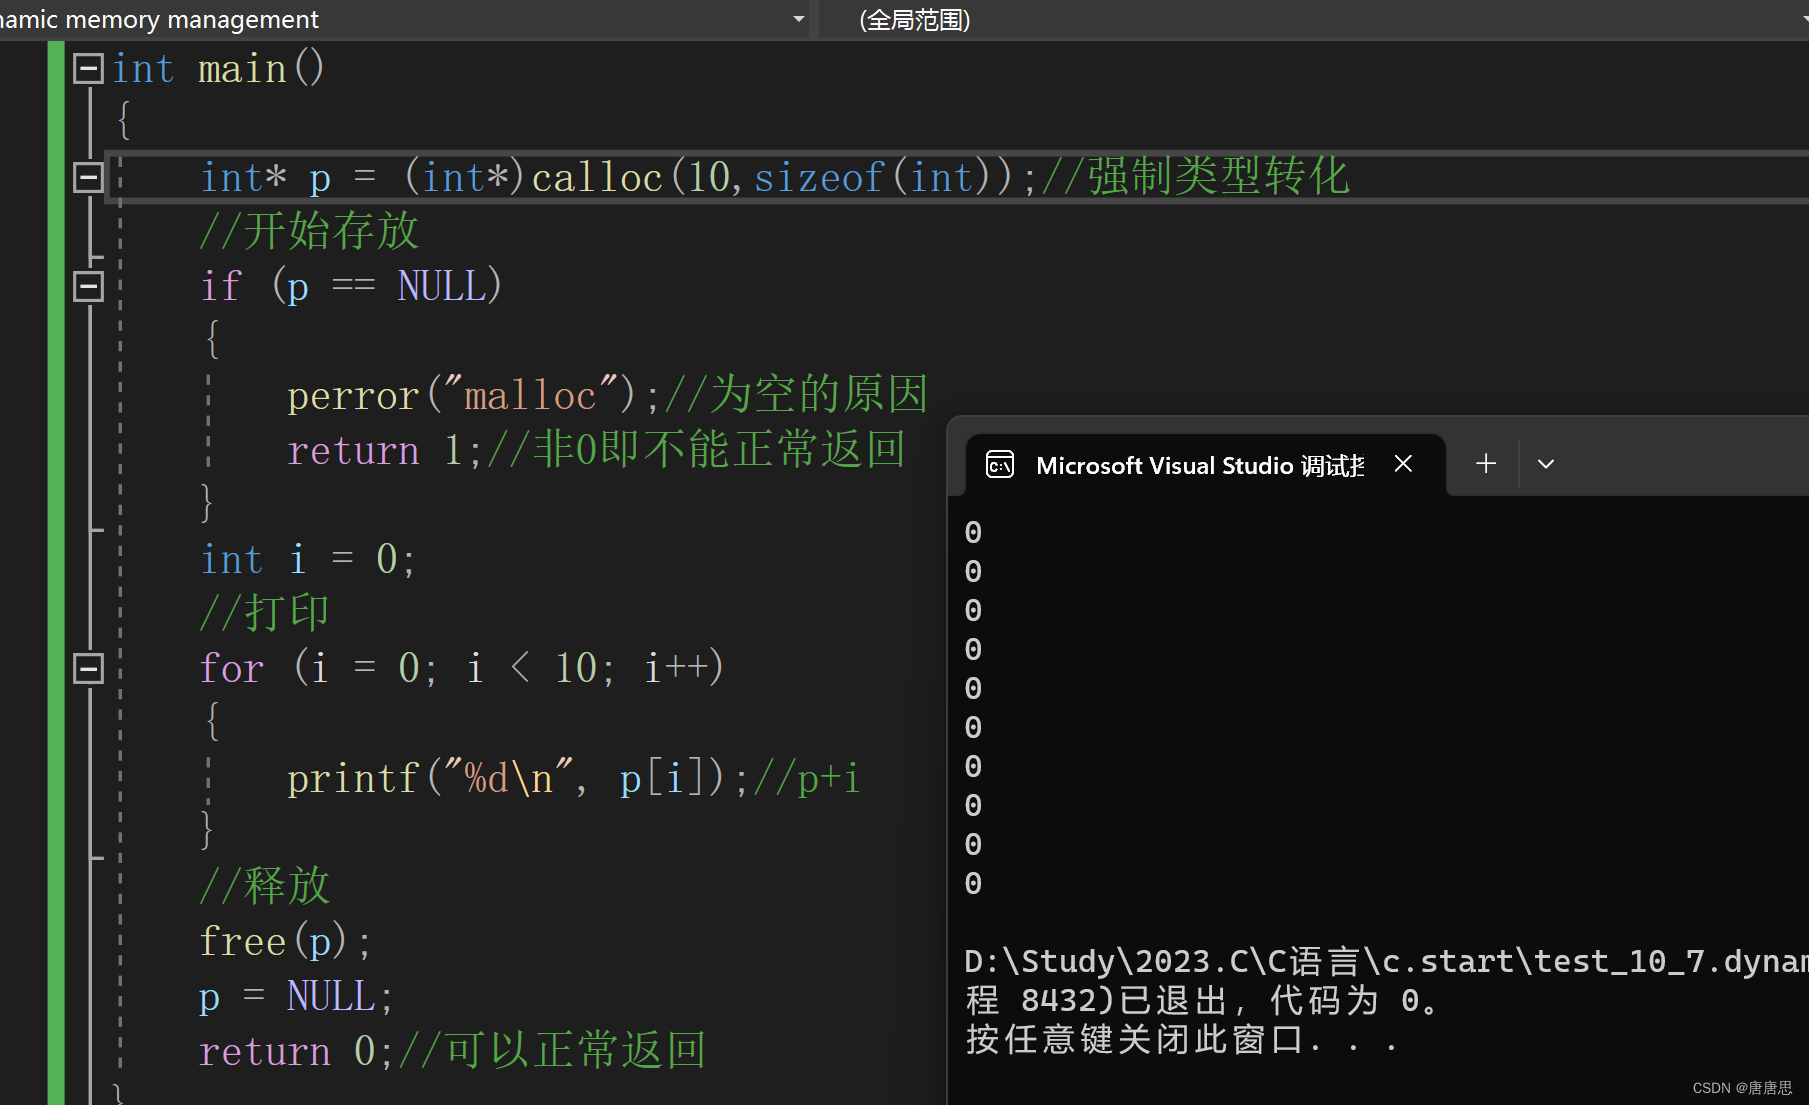Click the calloc function call
1809x1105 pixels.
click(597, 178)
